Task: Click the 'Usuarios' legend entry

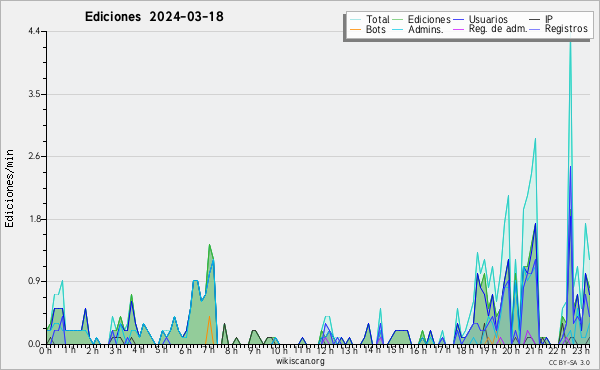Action: click(x=488, y=19)
